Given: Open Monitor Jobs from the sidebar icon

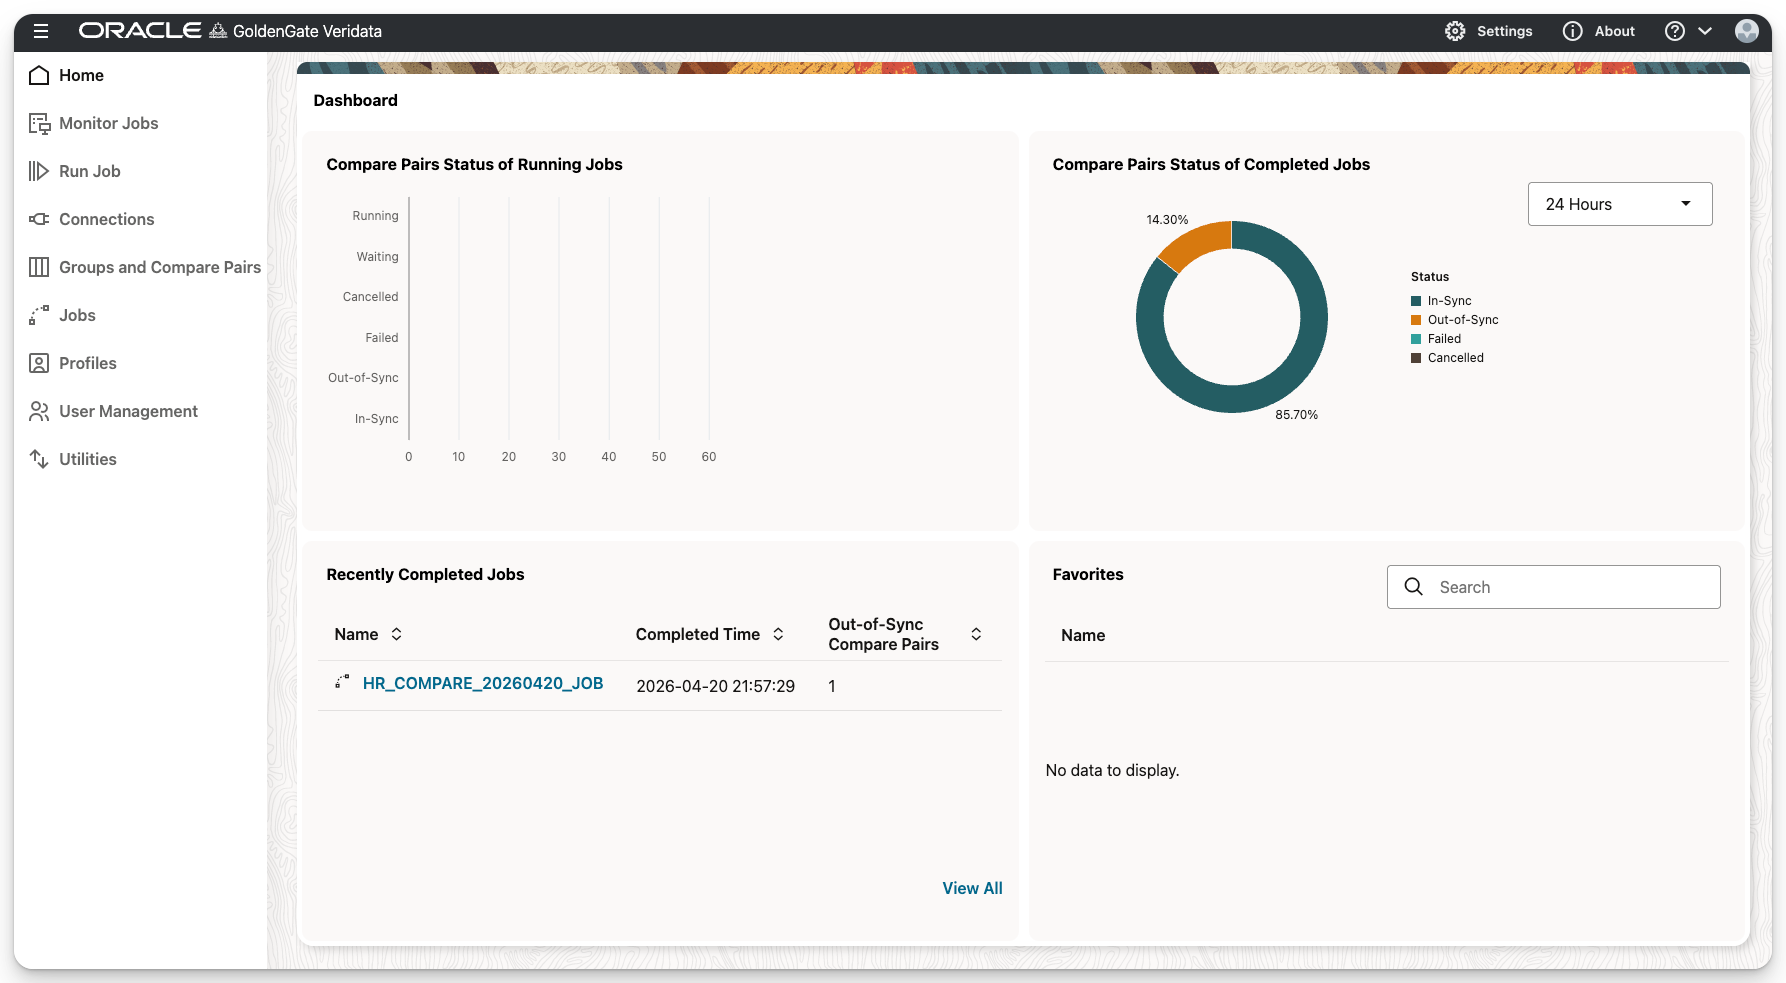Looking at the screenshot, I should click(x=39, y=124).
